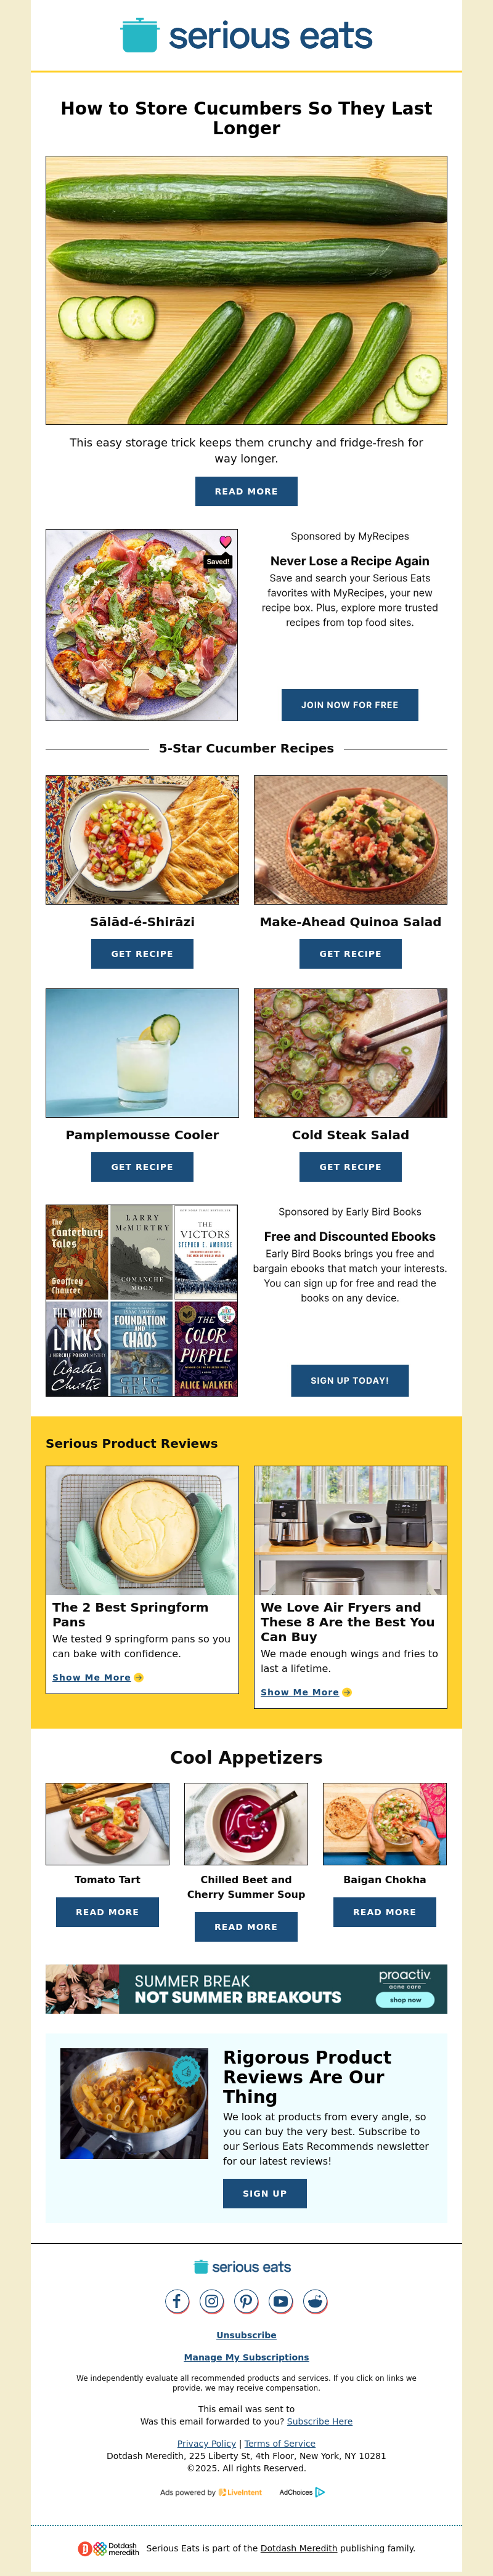
Task: Open the Pamplemousse Cooler drink thumbnail
Action: click(142, 1053)
